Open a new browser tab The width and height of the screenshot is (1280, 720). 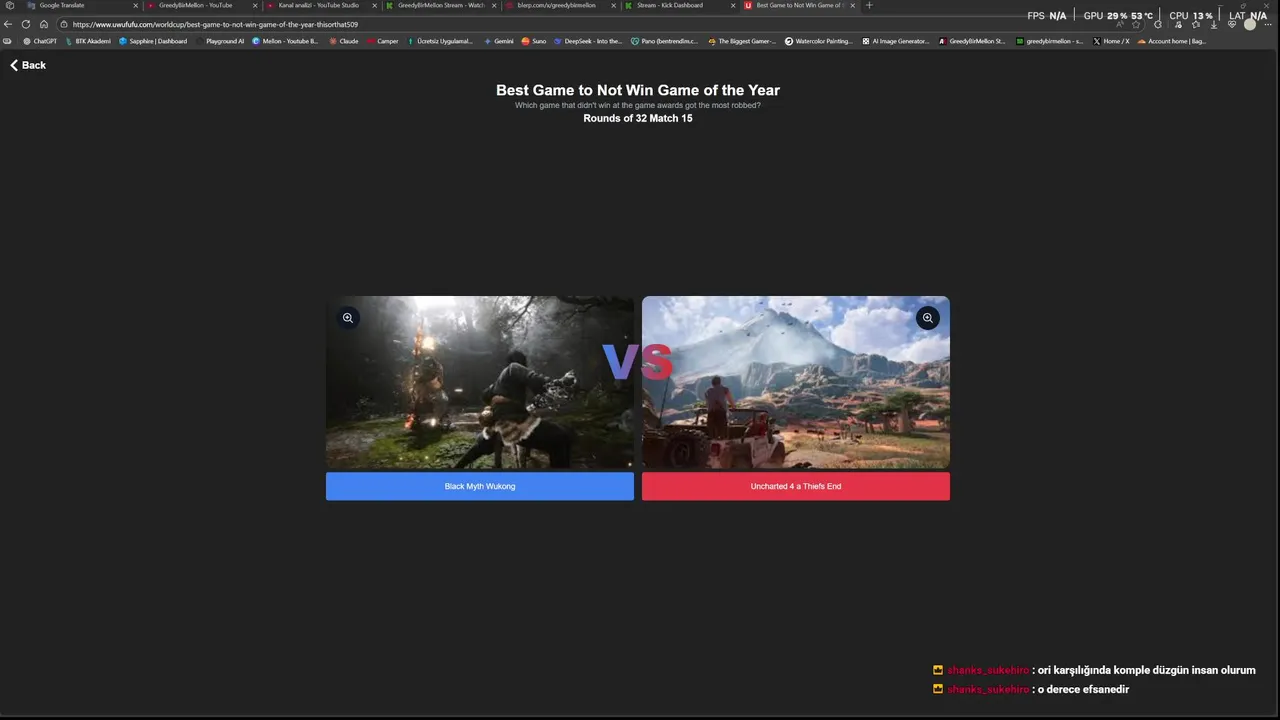[x=869, y=5]
